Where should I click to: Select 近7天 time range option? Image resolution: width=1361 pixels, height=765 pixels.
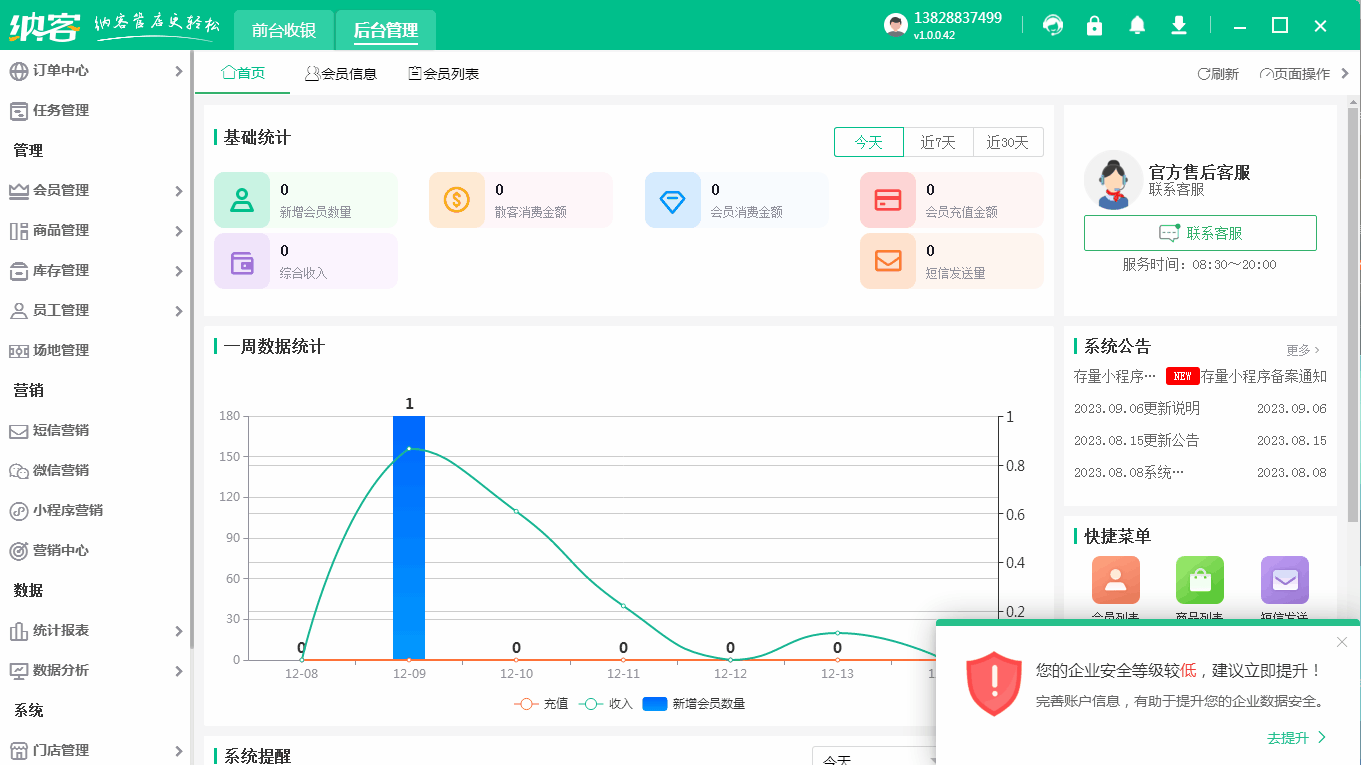click(938, 142)
